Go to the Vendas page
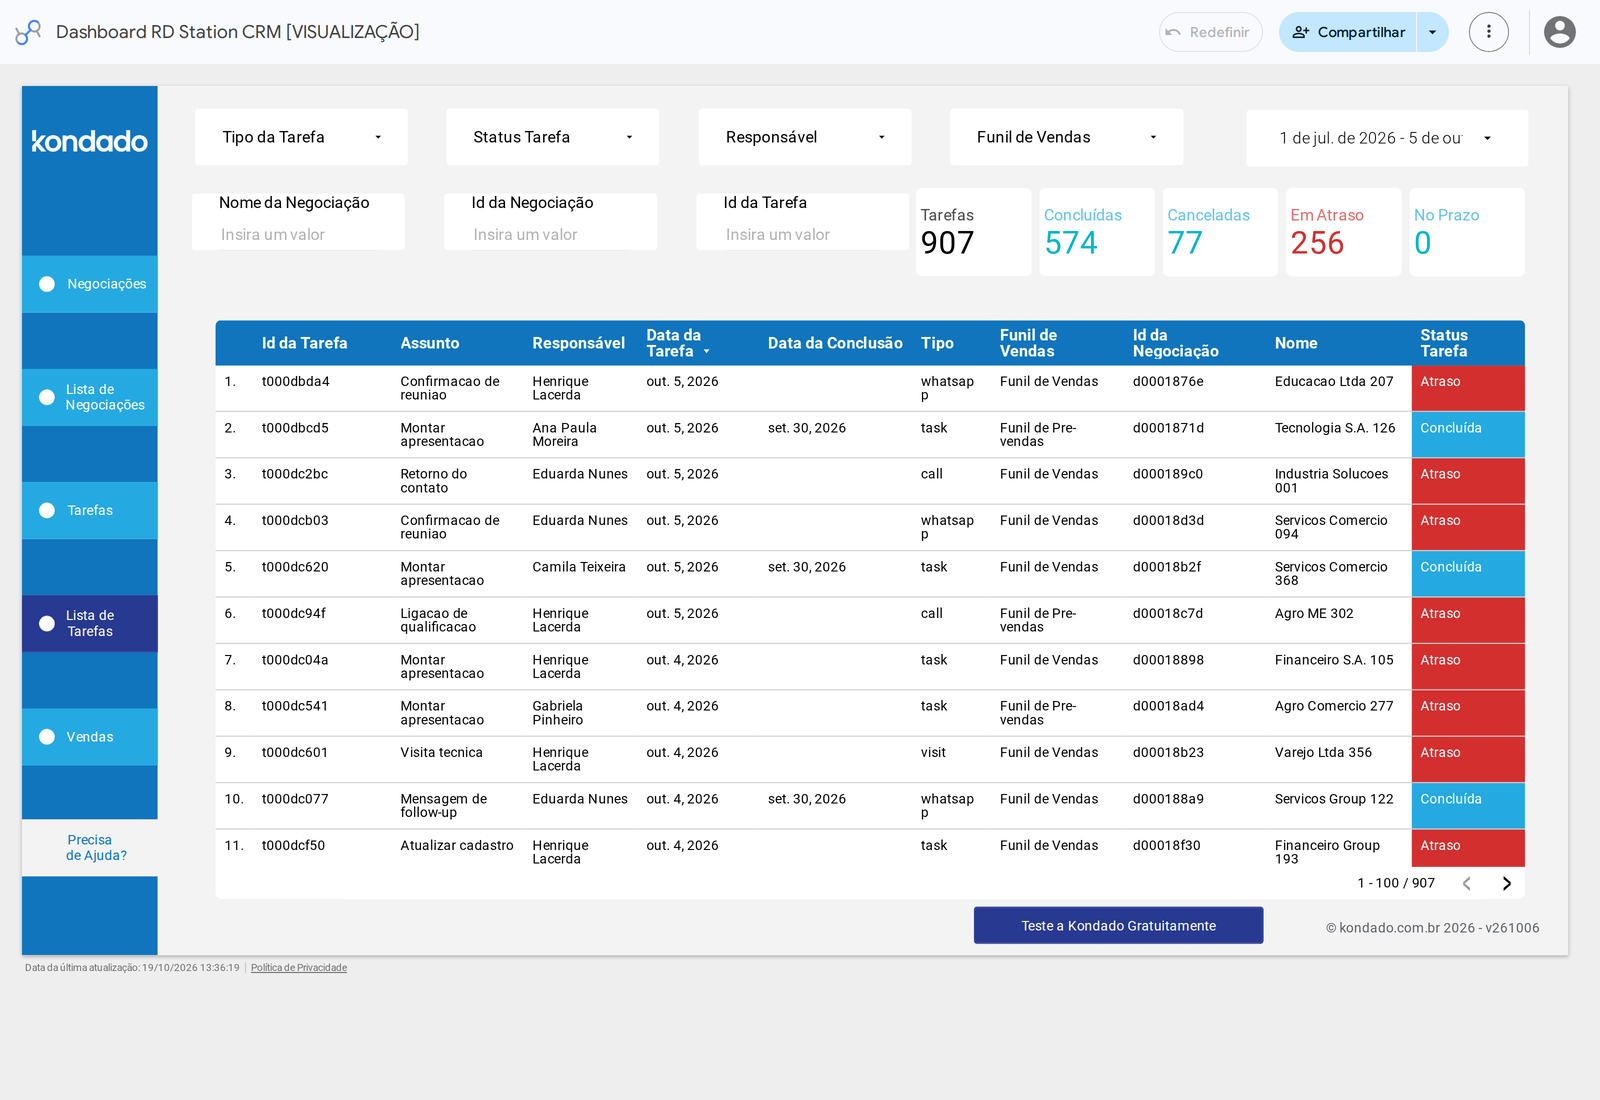The image size is (1600, 1100). click(x=90, y=737)
